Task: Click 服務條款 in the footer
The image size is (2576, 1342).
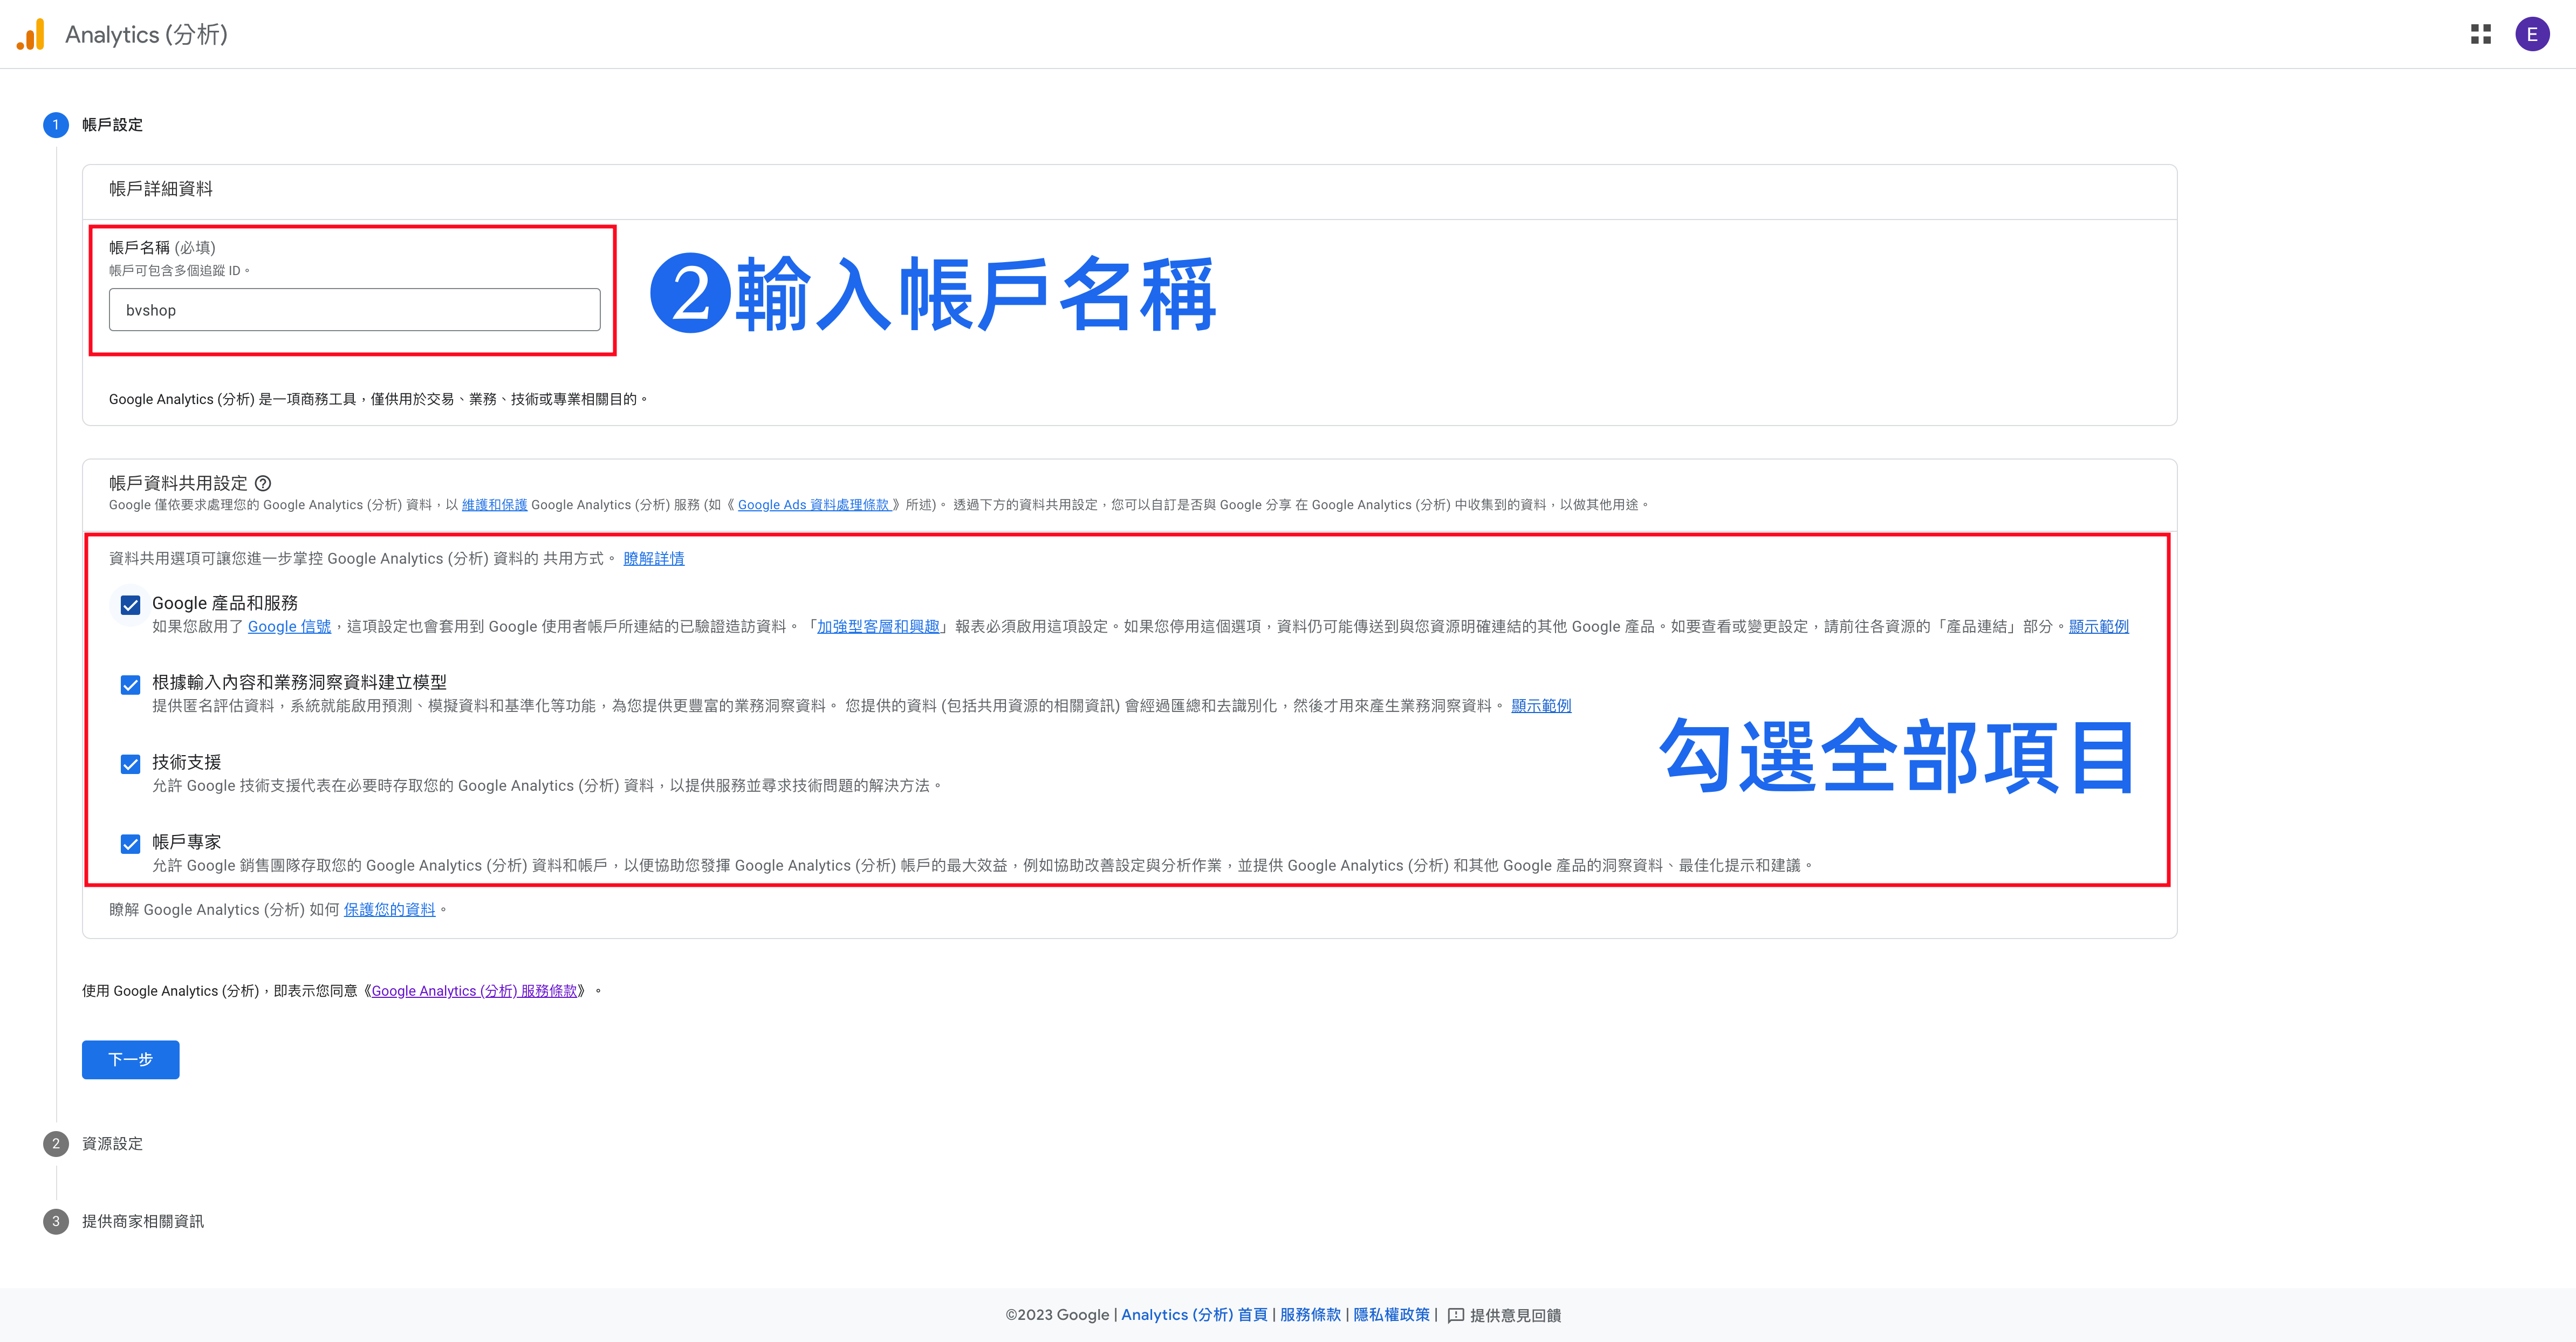Action: point(1310,1315)
